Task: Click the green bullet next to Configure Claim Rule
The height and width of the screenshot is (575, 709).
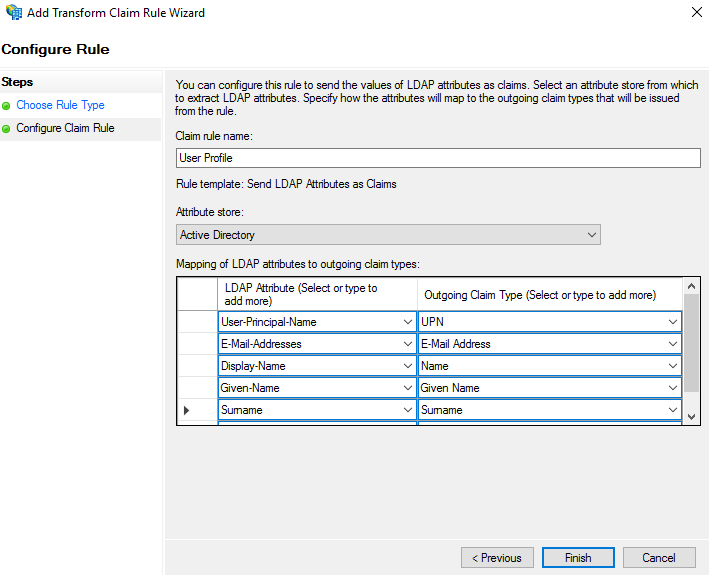Action: point(6,129)
